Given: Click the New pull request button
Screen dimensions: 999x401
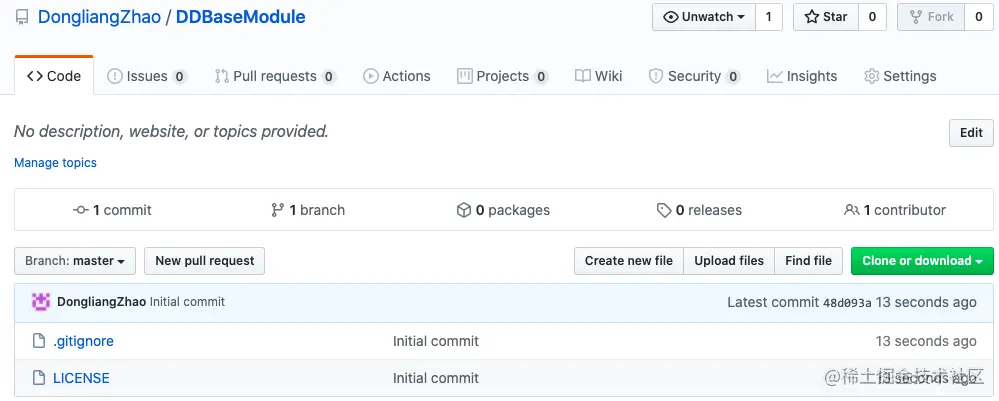Looking at the screenshot, I should point(204,261).
